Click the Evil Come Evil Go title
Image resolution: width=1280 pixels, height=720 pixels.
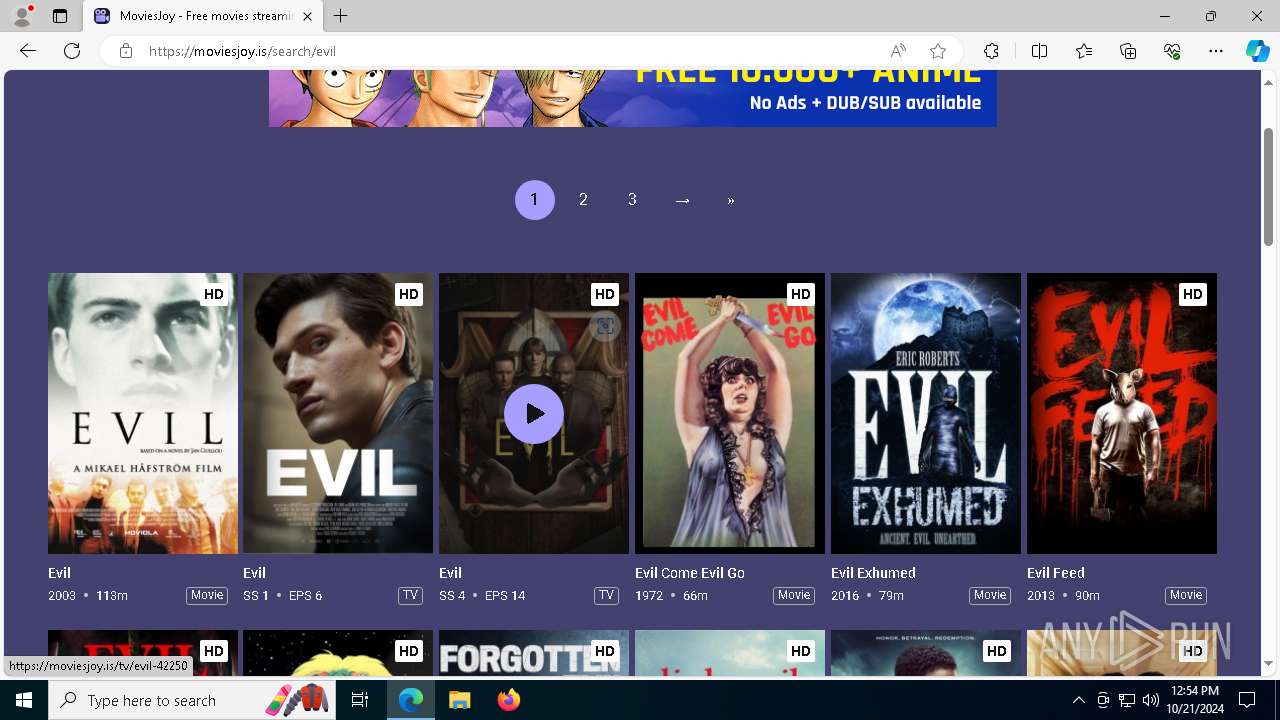(690, 573)
